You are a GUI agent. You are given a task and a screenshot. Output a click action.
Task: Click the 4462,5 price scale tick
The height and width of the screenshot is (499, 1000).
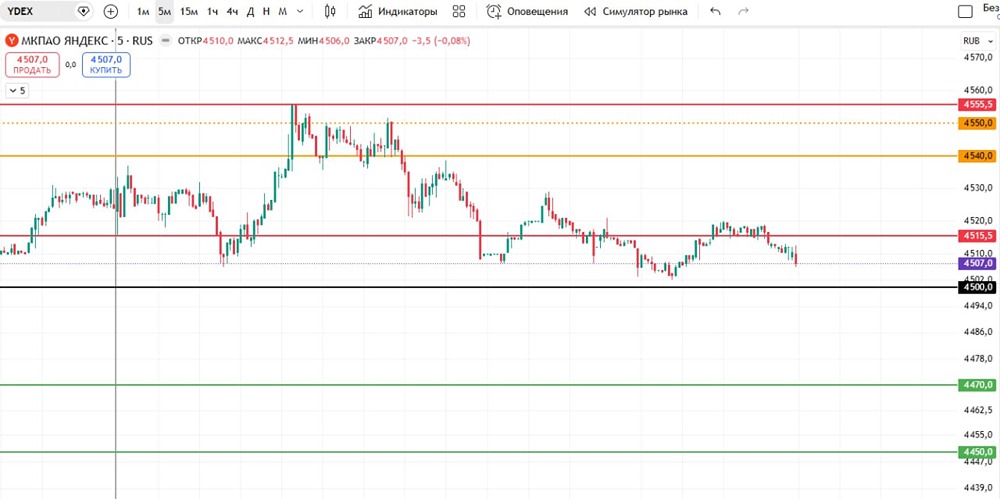tap(977, 408)
